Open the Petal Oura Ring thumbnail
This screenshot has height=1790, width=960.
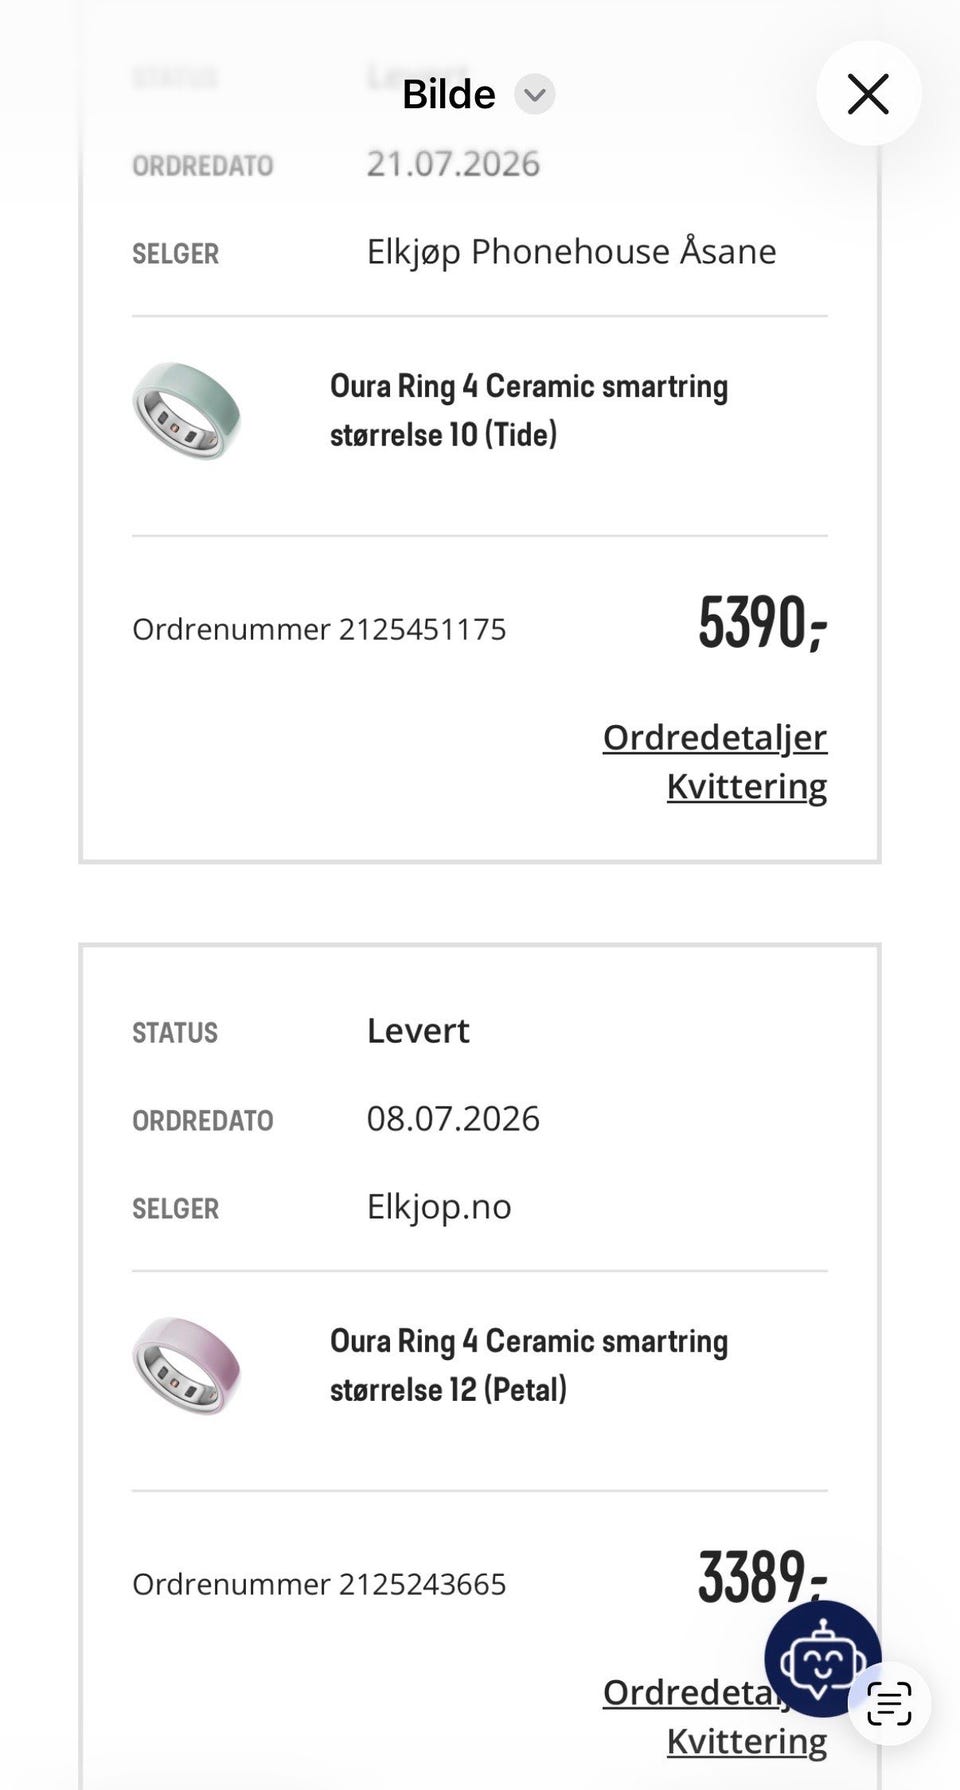[187, 1366]
